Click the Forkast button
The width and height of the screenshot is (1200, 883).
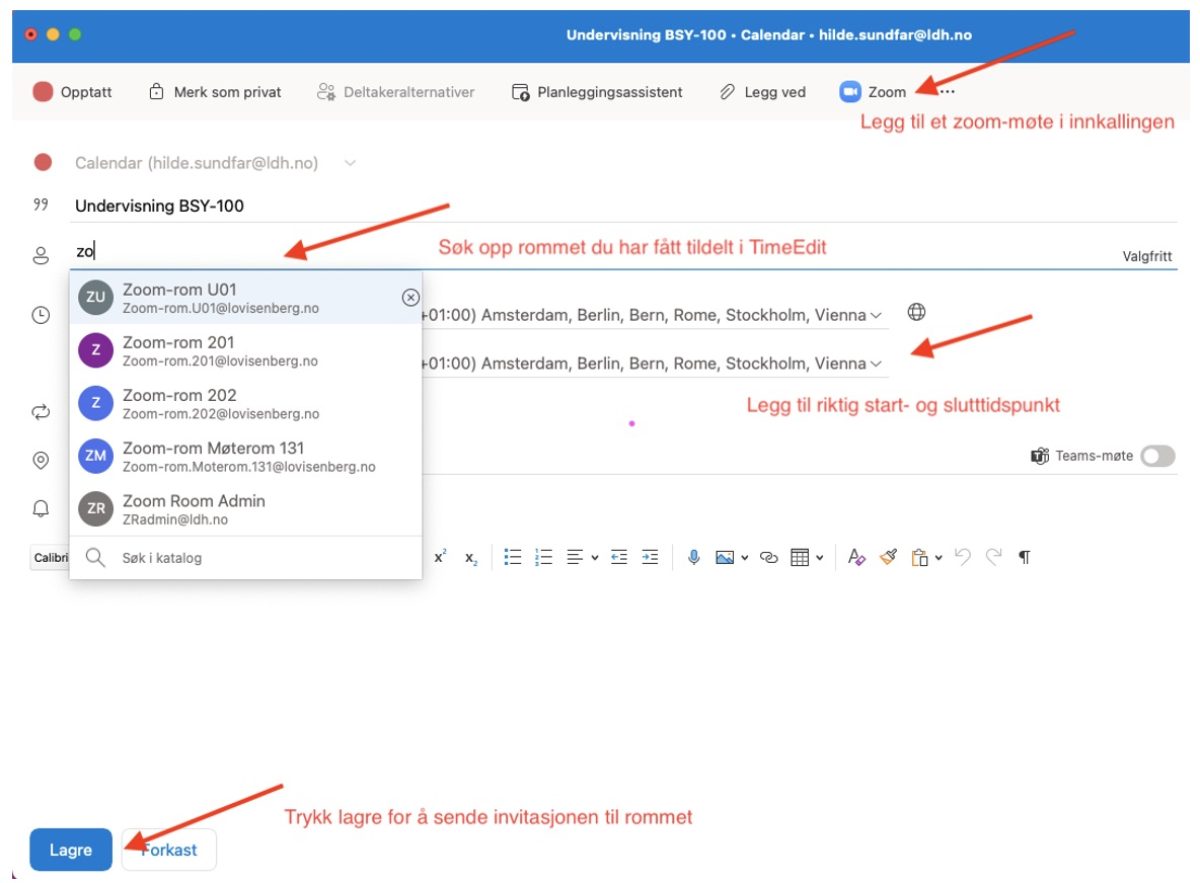tap(169, 850)
